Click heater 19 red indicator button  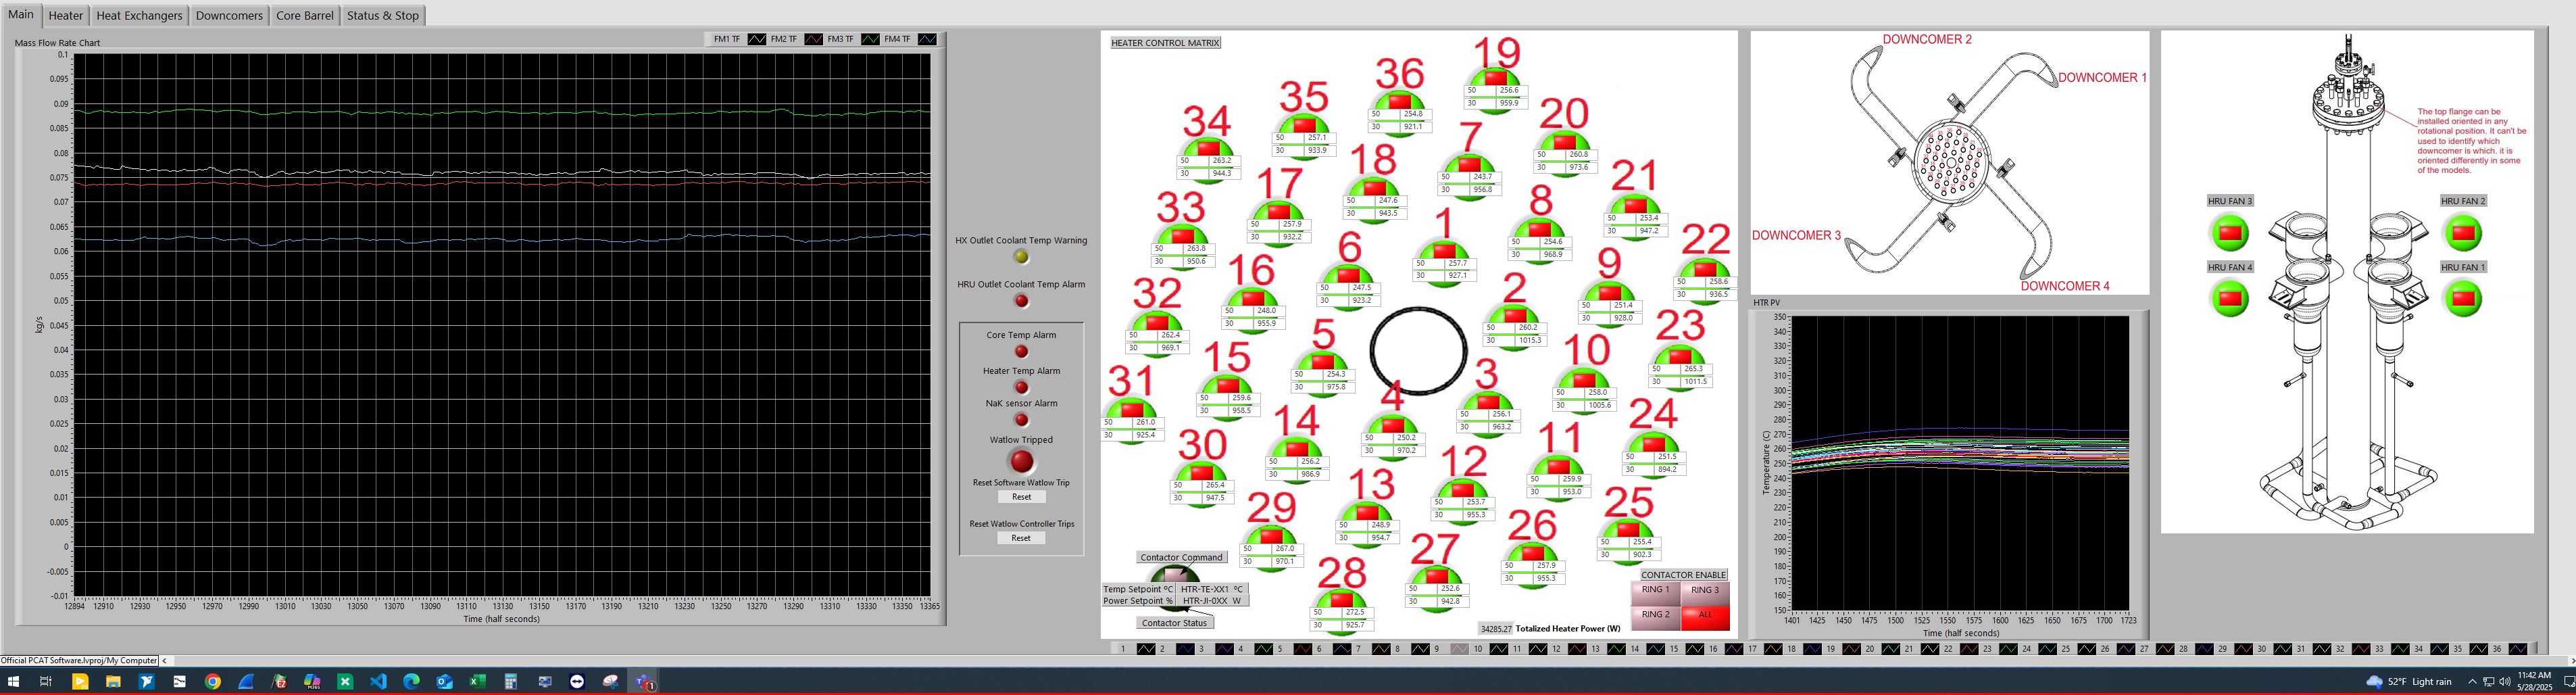[1495, 77]
